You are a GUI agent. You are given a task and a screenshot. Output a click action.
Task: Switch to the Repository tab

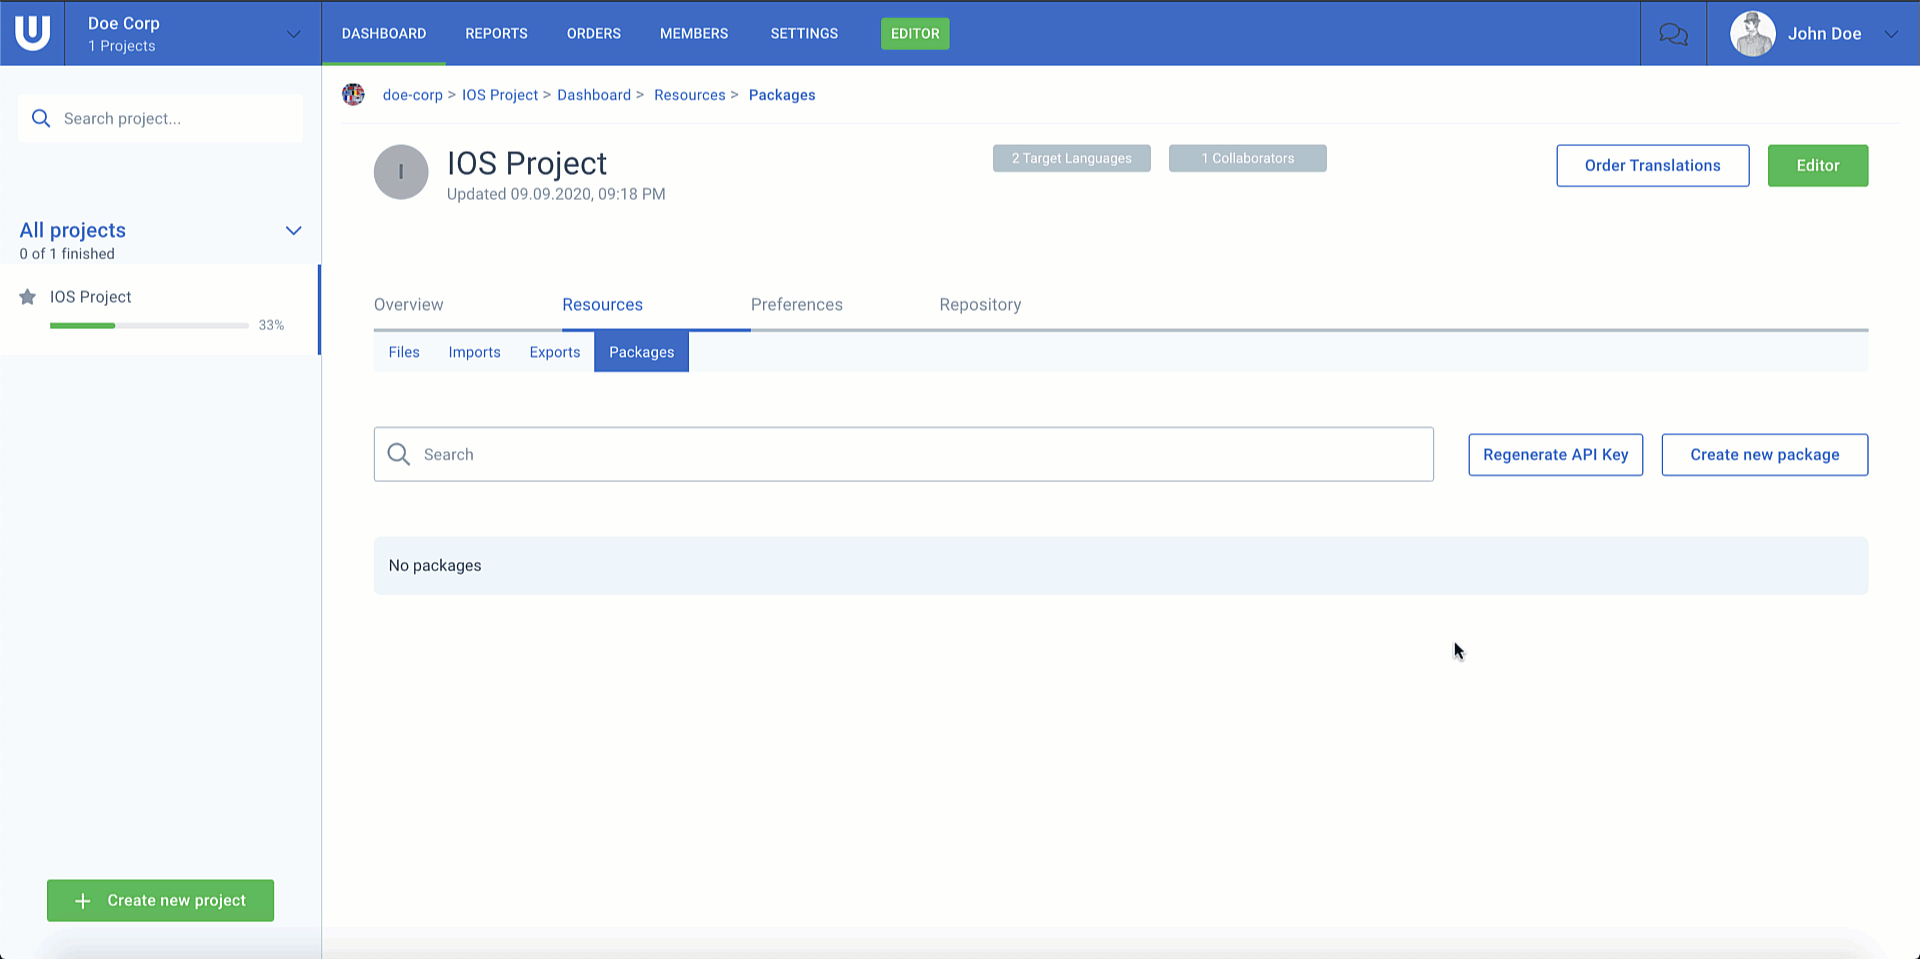[x=980, y=305]
